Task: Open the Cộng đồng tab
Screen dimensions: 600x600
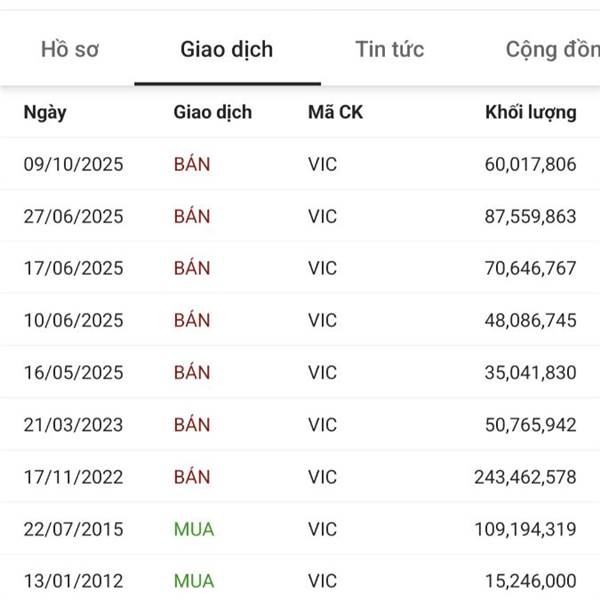Action: (553, 50)
